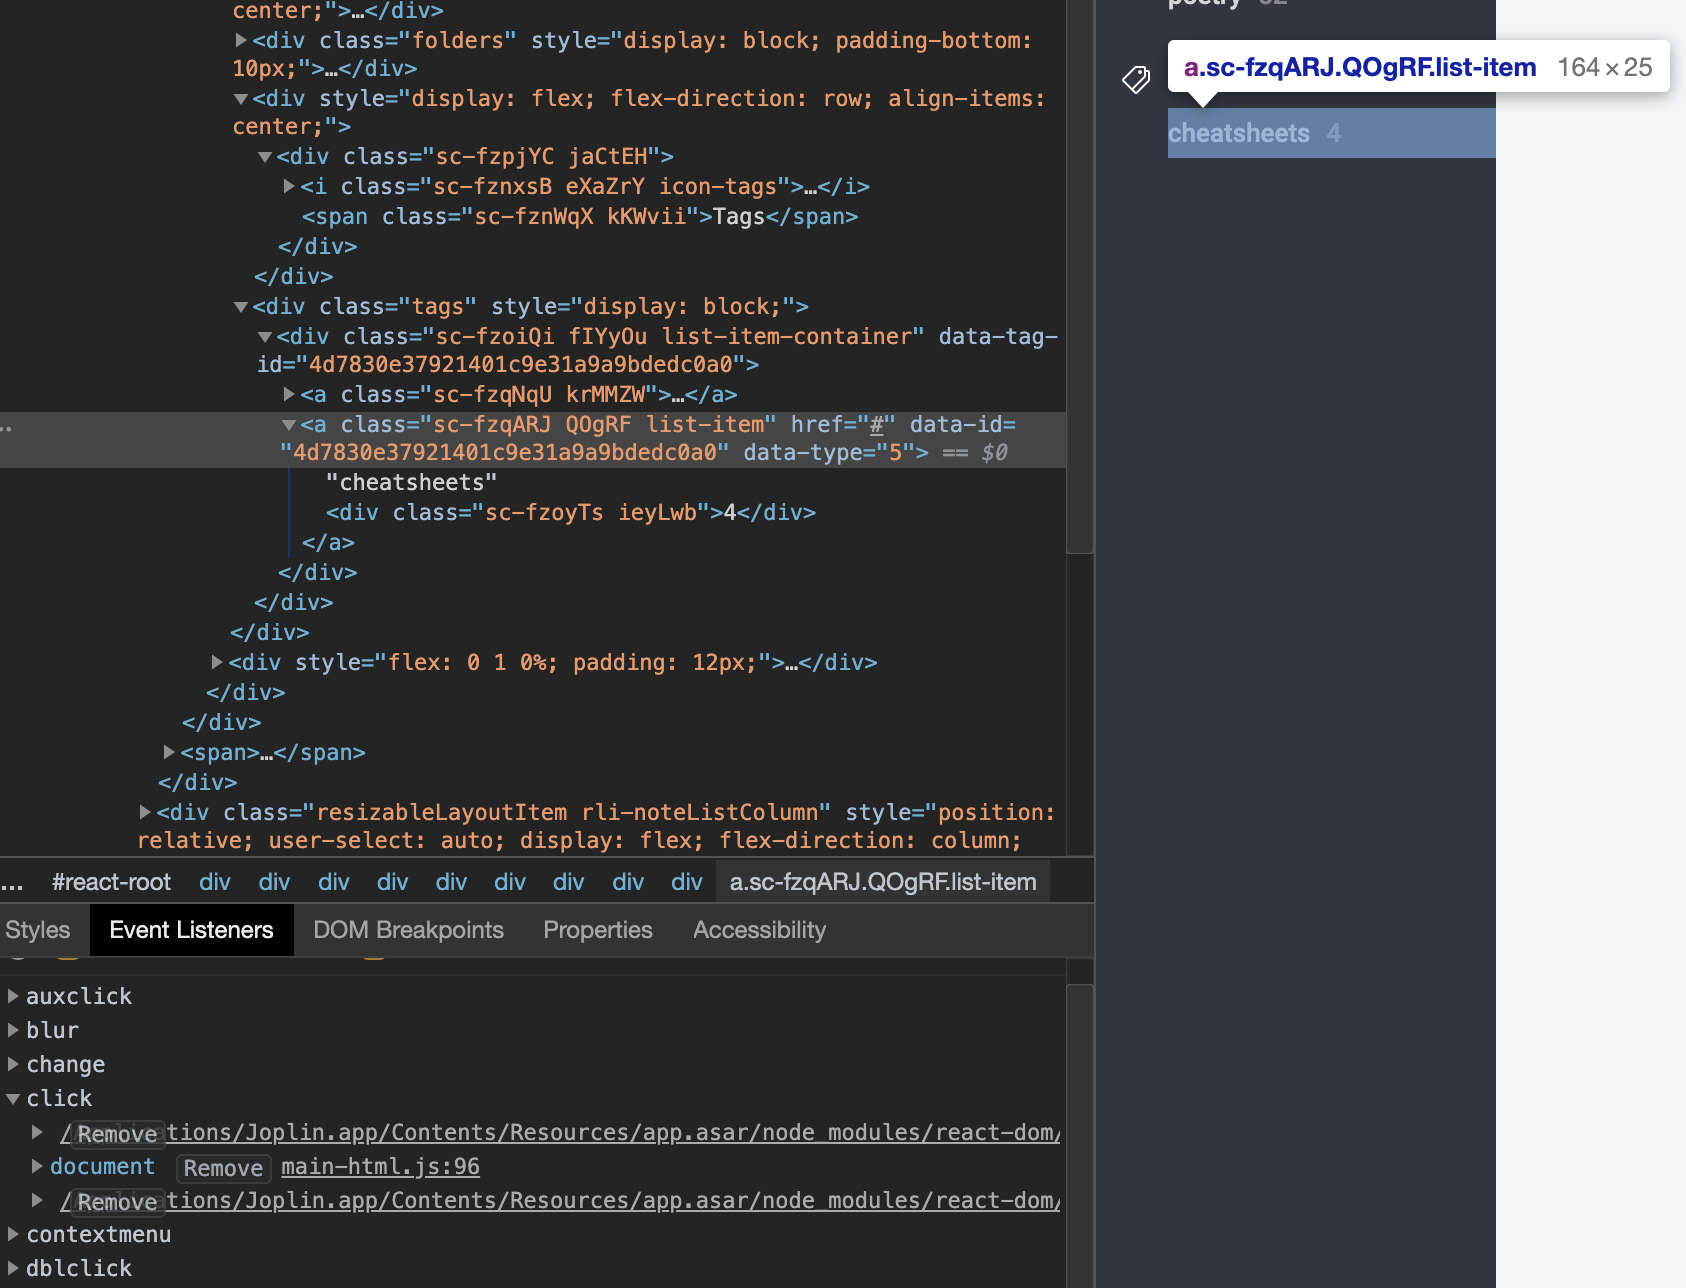
Task: Select #react-root in the breadcrumb bar
Action: [x=110, y=881]
